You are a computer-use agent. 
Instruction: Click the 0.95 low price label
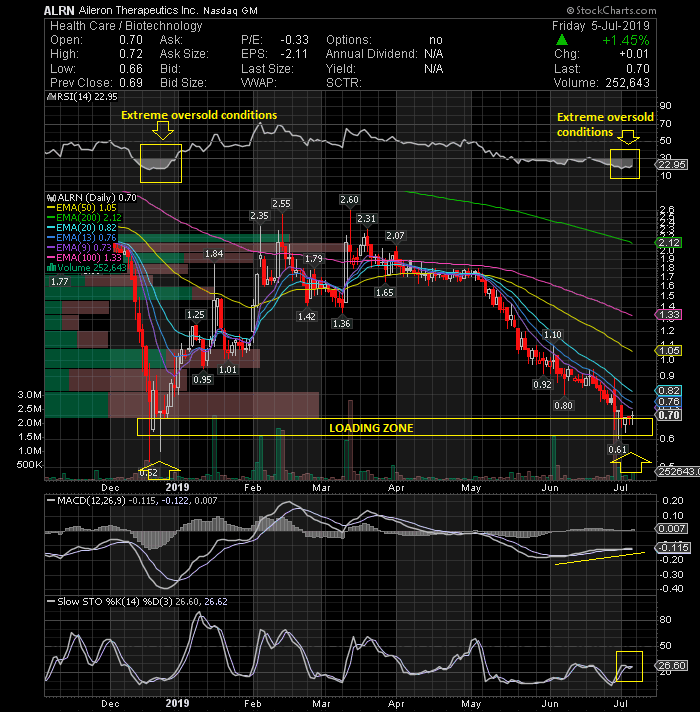[x=202, y=380]
